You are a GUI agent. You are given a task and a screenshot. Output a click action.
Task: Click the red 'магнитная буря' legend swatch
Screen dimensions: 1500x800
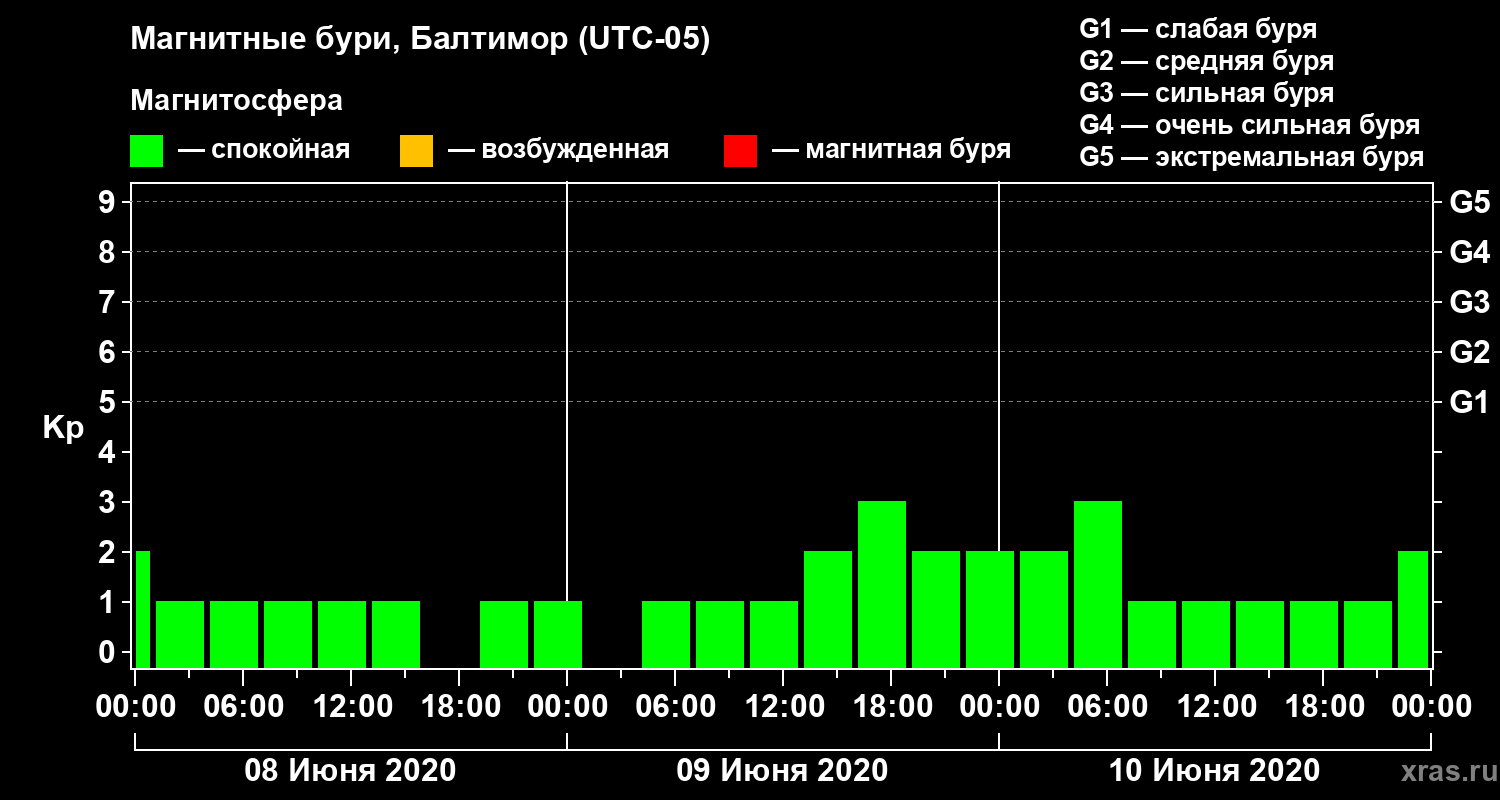pyautogui.click(x=740, y=151)
